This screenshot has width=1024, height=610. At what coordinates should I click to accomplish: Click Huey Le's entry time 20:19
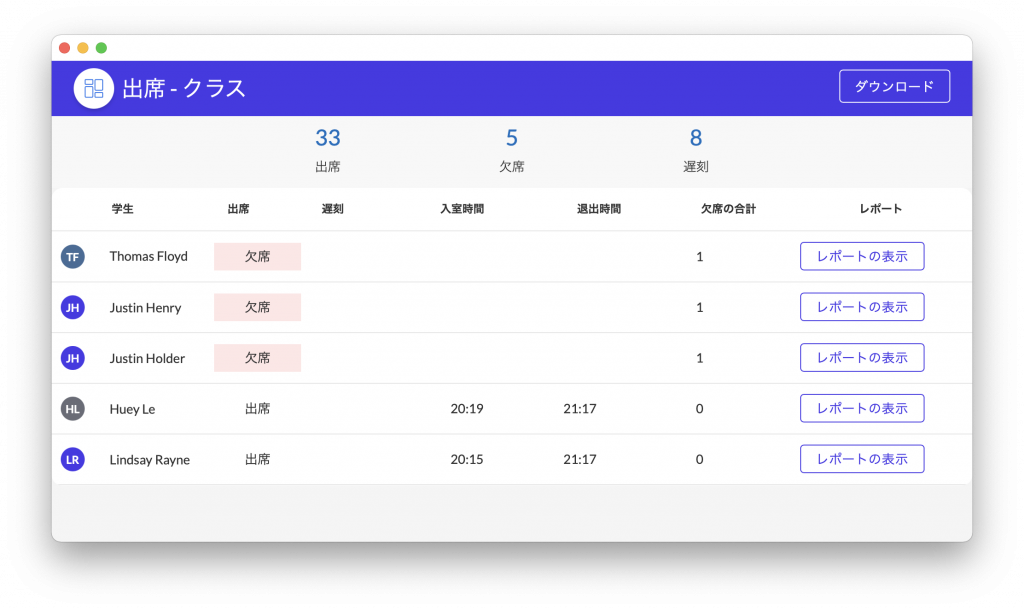pos(467,409)
